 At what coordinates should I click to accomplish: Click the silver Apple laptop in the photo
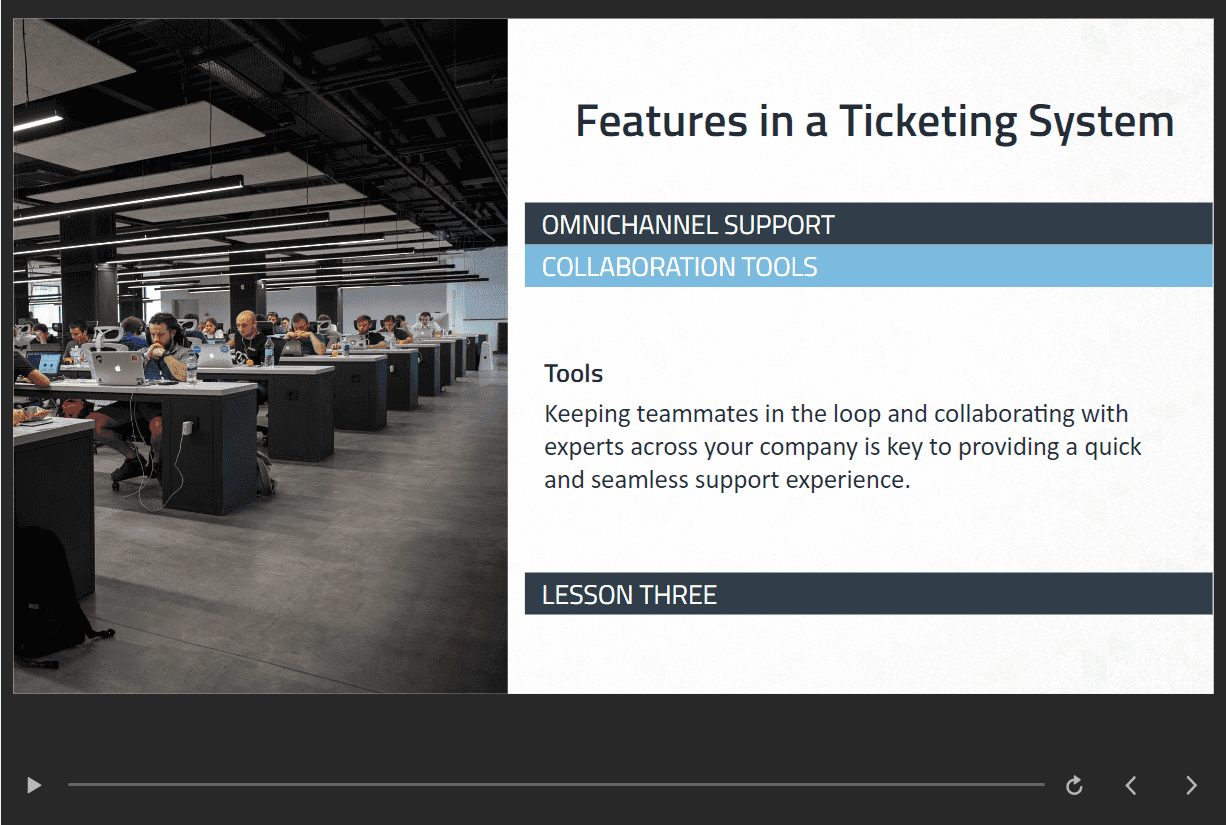pos(119,367)
